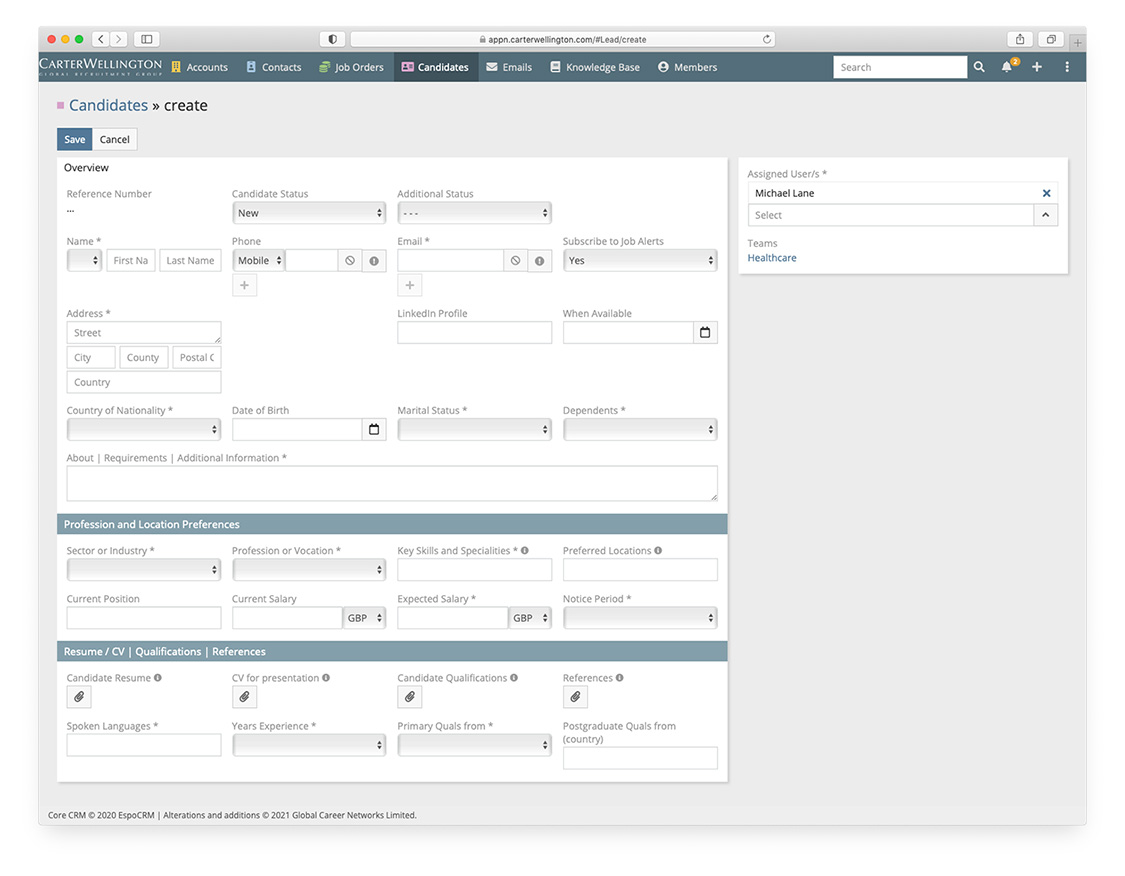Open the Notice Period dropdown

click(x=639, y=617)
